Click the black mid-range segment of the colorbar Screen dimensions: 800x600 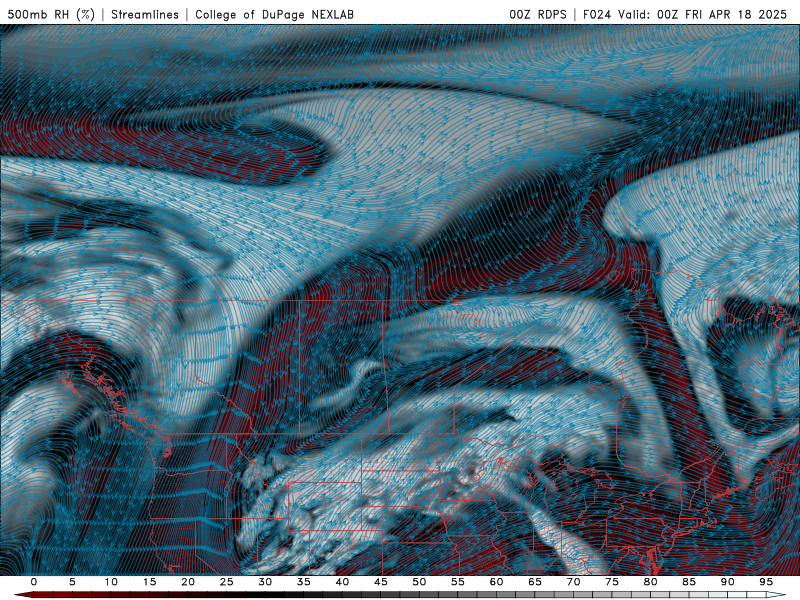pos(265,595)
